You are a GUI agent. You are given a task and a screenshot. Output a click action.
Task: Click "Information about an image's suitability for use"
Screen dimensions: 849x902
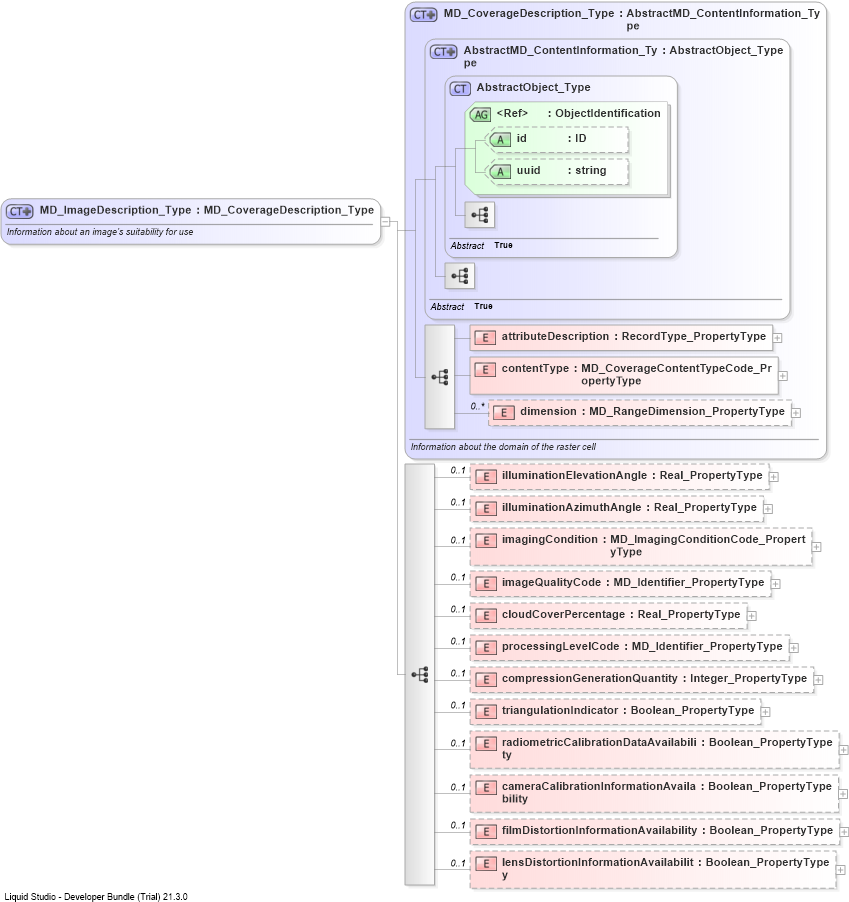100,232
